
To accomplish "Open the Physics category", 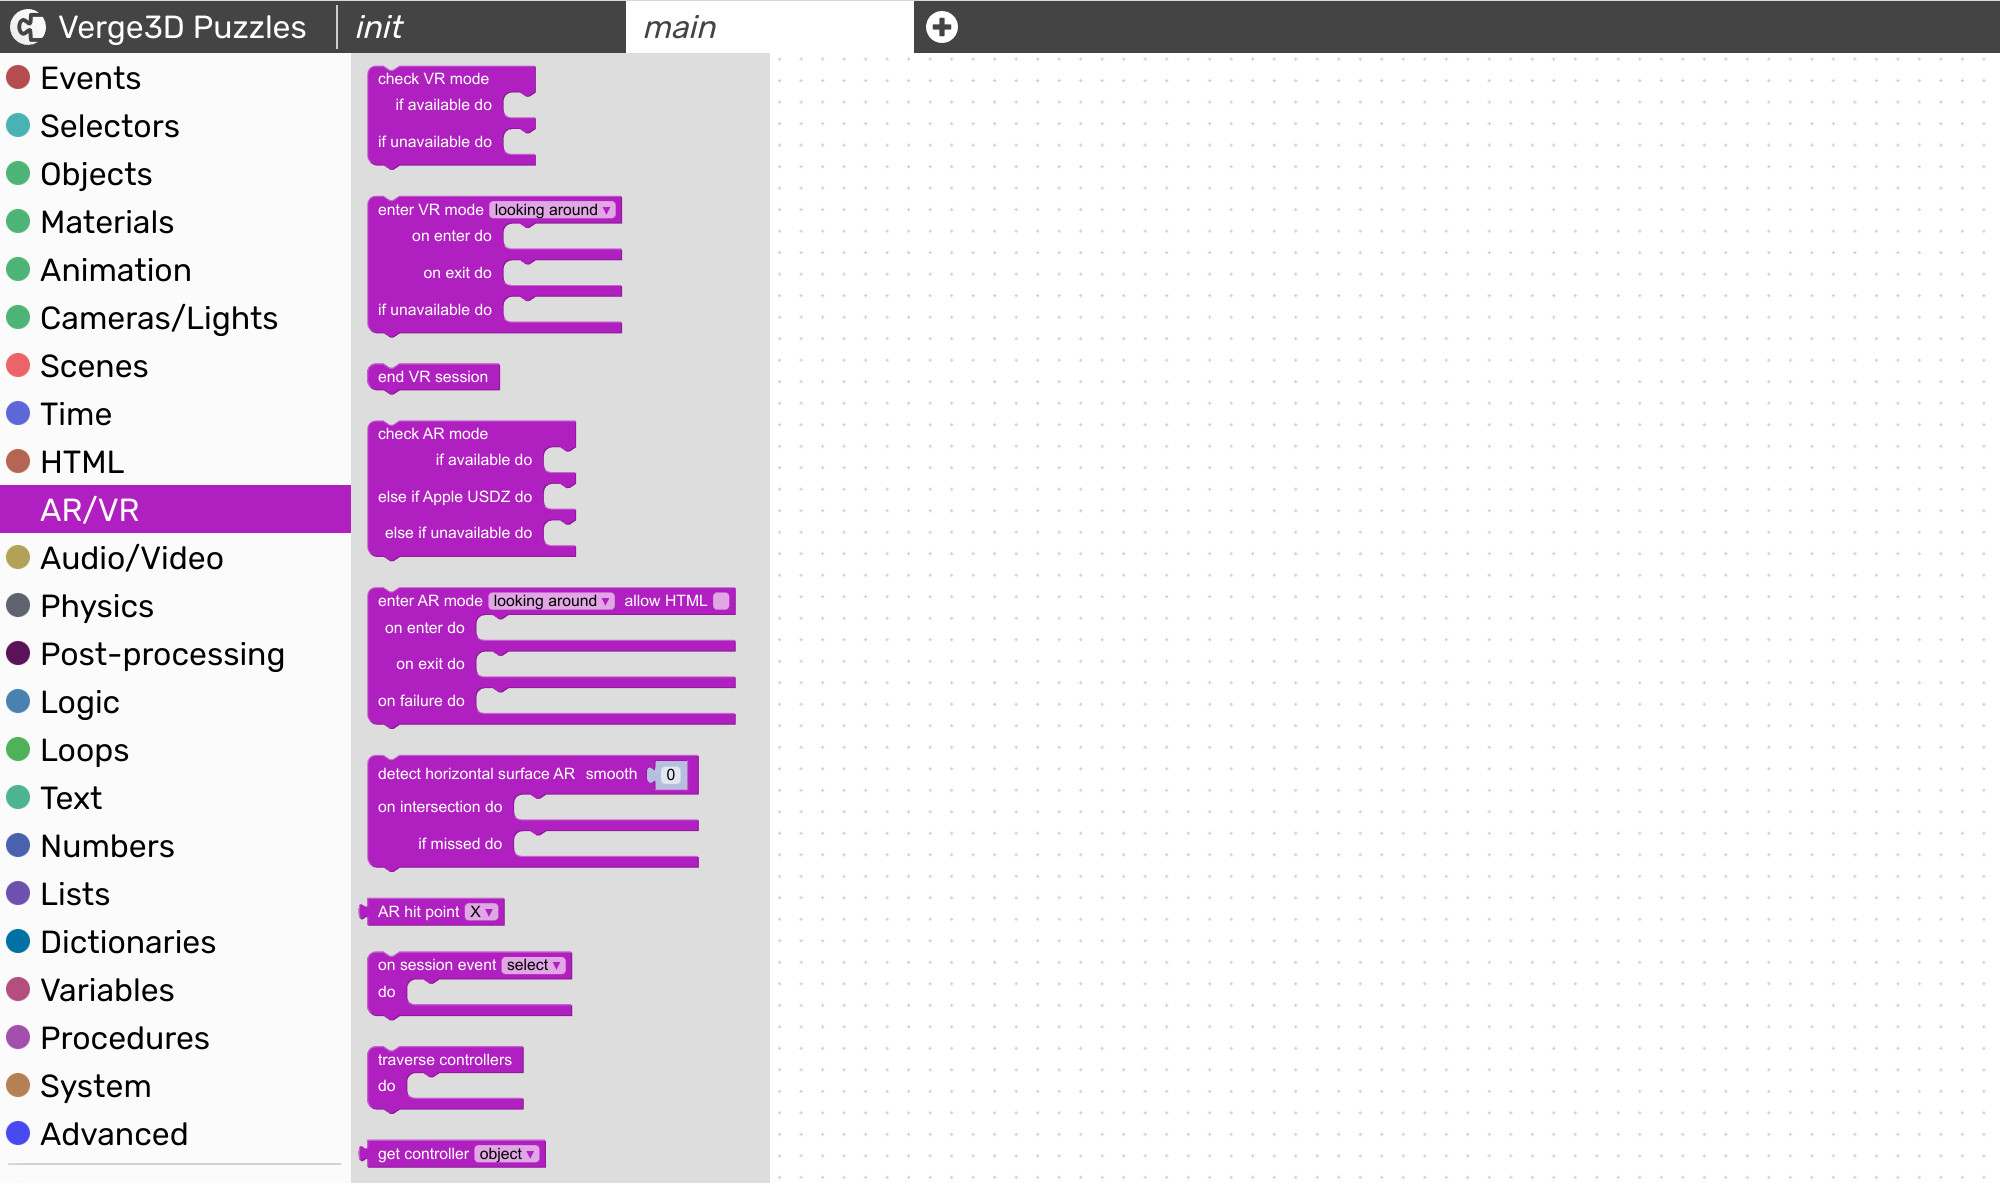I will (x=175, y=606).
